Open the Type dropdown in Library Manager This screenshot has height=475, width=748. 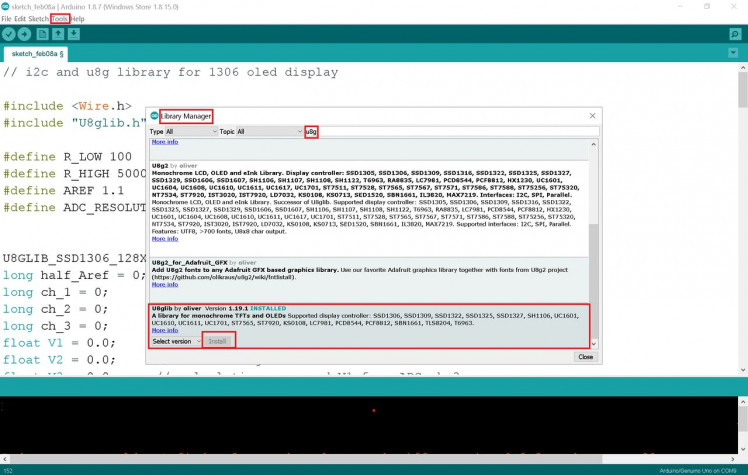[191, 132]
